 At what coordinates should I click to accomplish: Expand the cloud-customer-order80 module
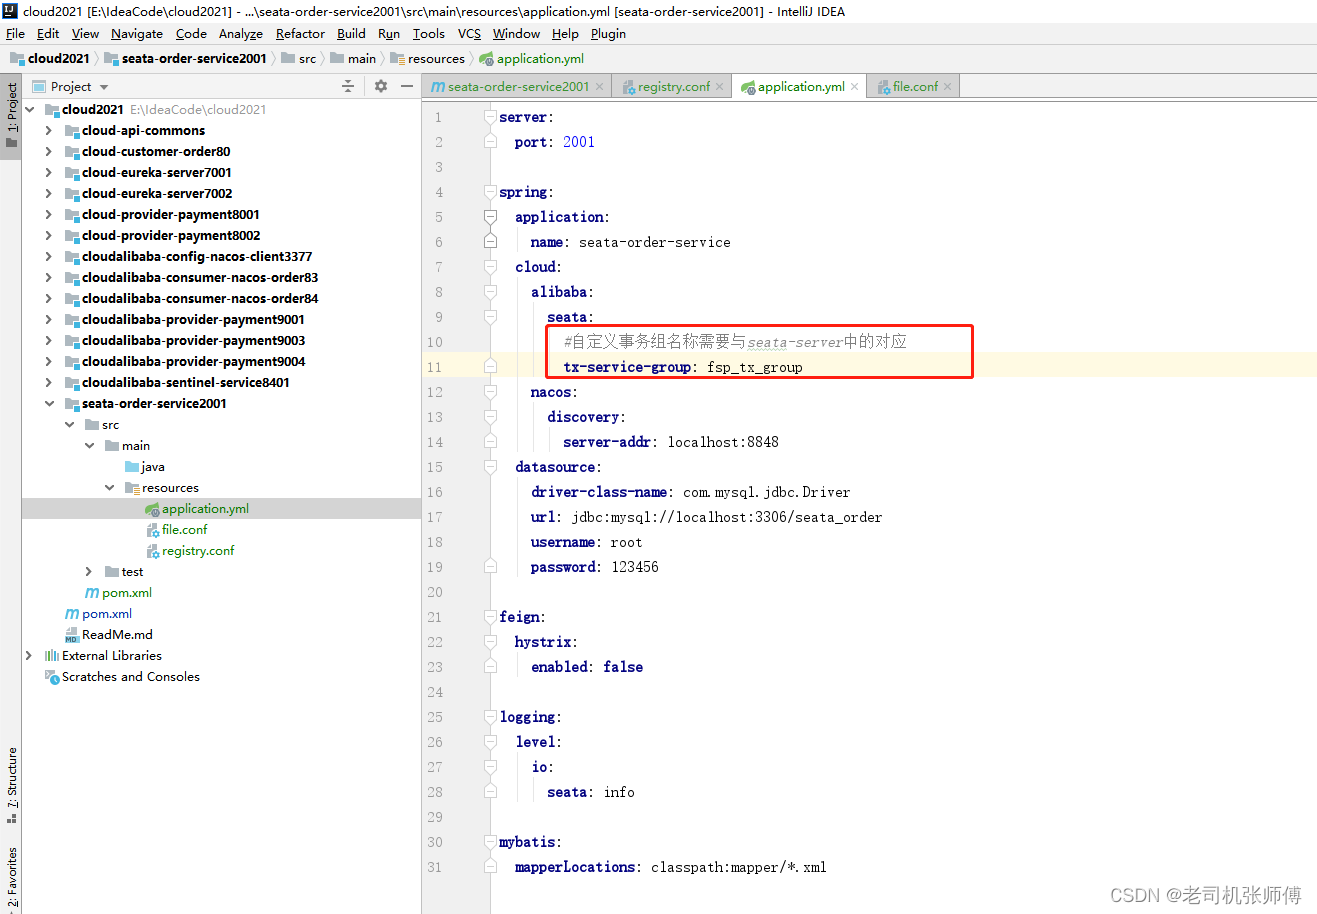click(49, 151)
